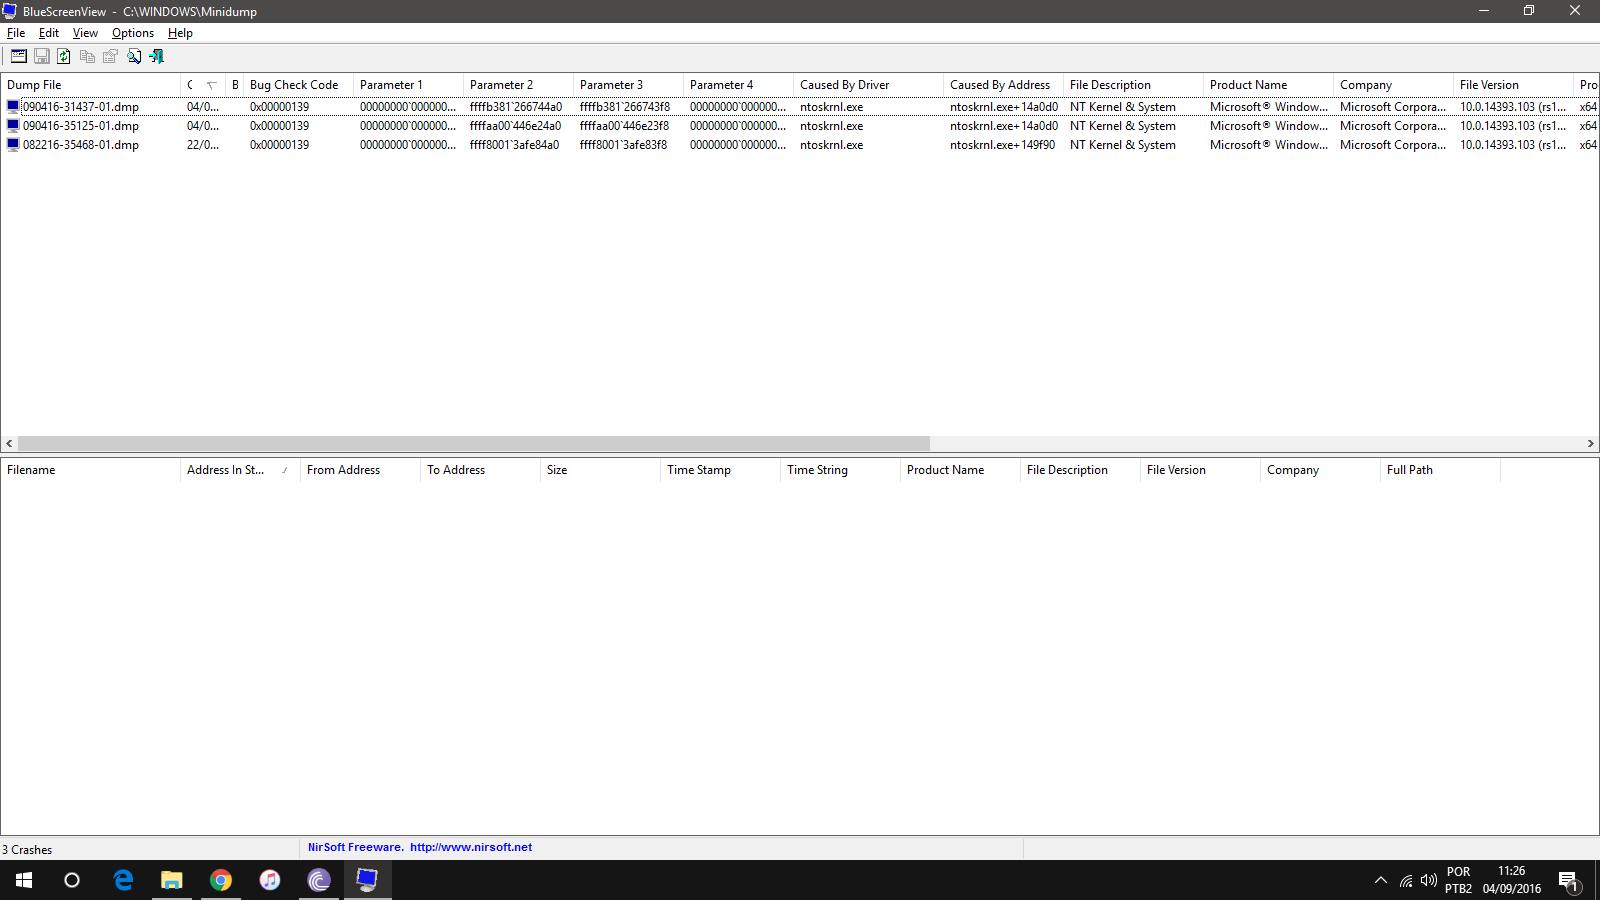This screenshot has height=900, width=1600.
Task: Open the nirsoft.net link in status bar
Action: tap(471, 847)
